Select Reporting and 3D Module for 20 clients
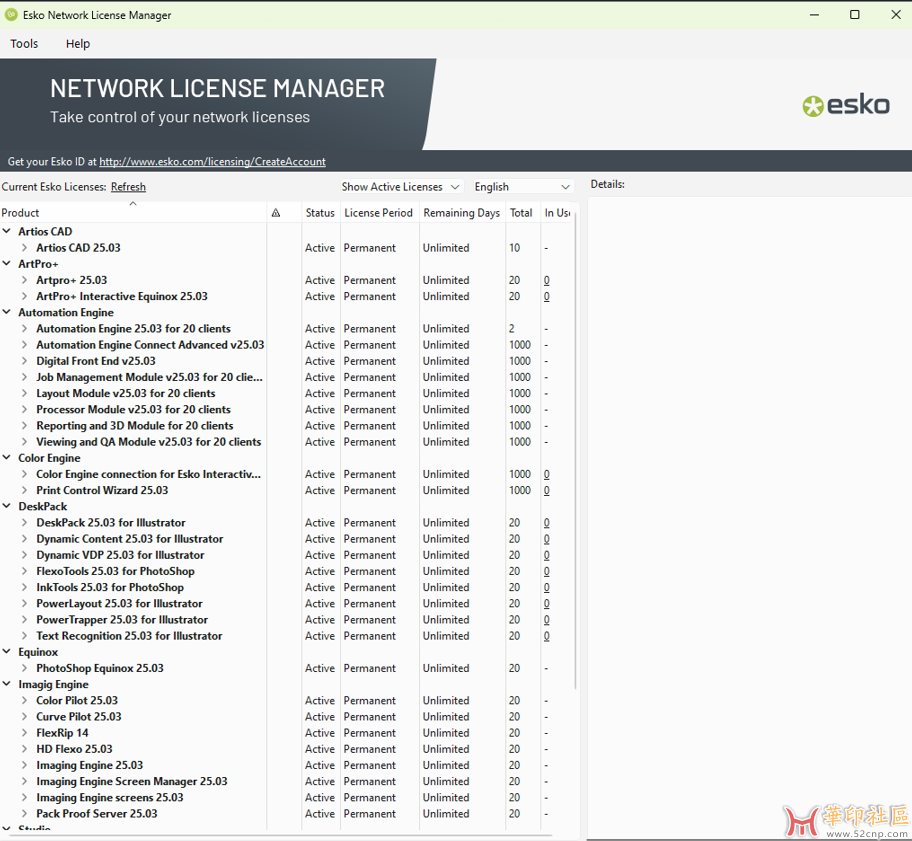 click(x=134, y=426)
